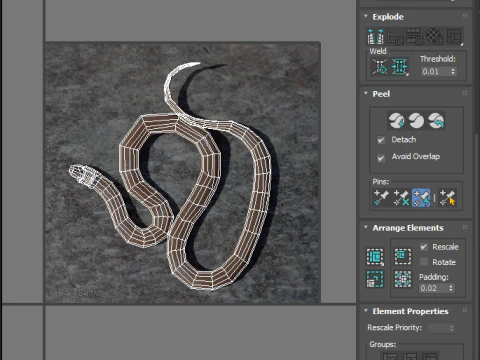The image size is (480, 360).
Task: Click the Flatten Custom icon in Explode
Action: tap(454, 36)
